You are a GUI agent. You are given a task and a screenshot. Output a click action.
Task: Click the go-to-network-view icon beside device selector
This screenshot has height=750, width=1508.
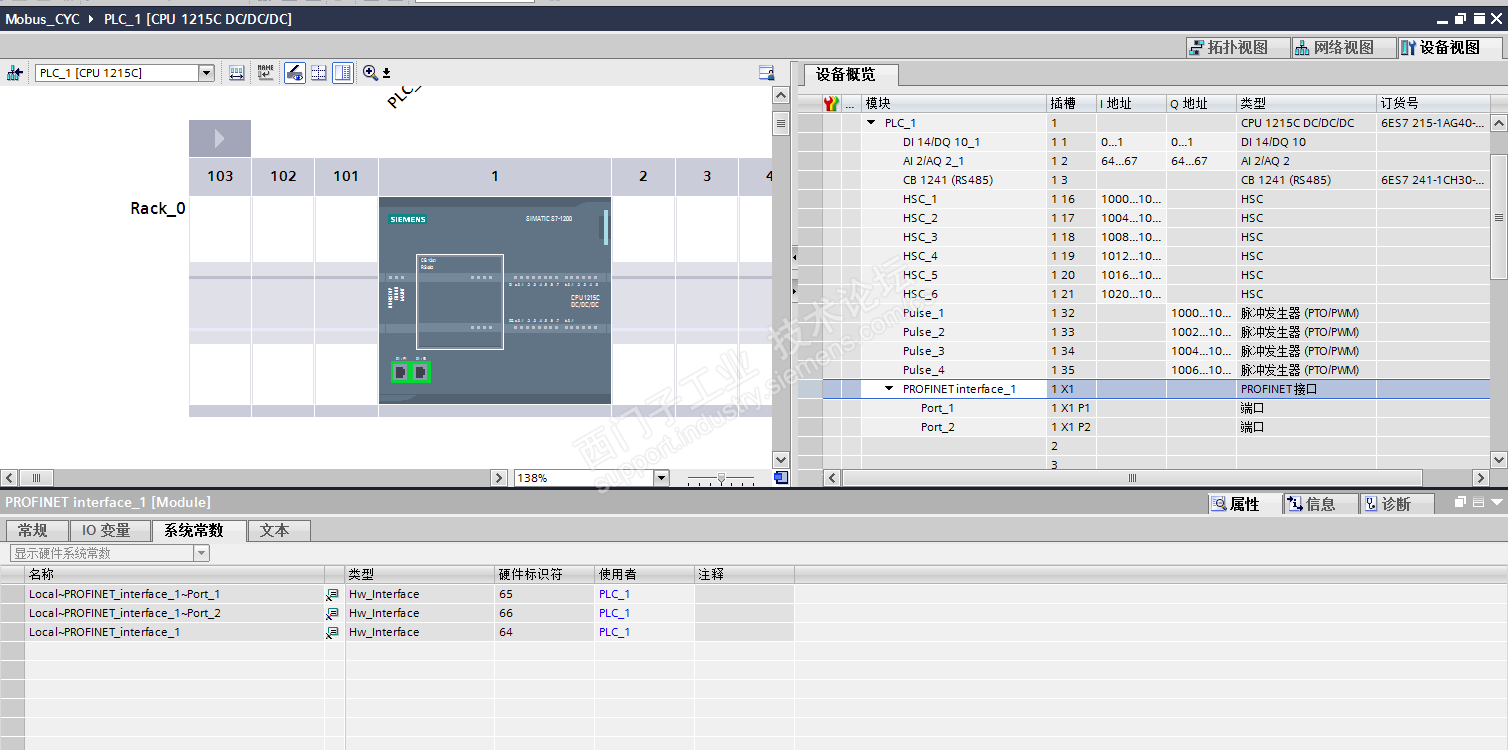(15, 73)
